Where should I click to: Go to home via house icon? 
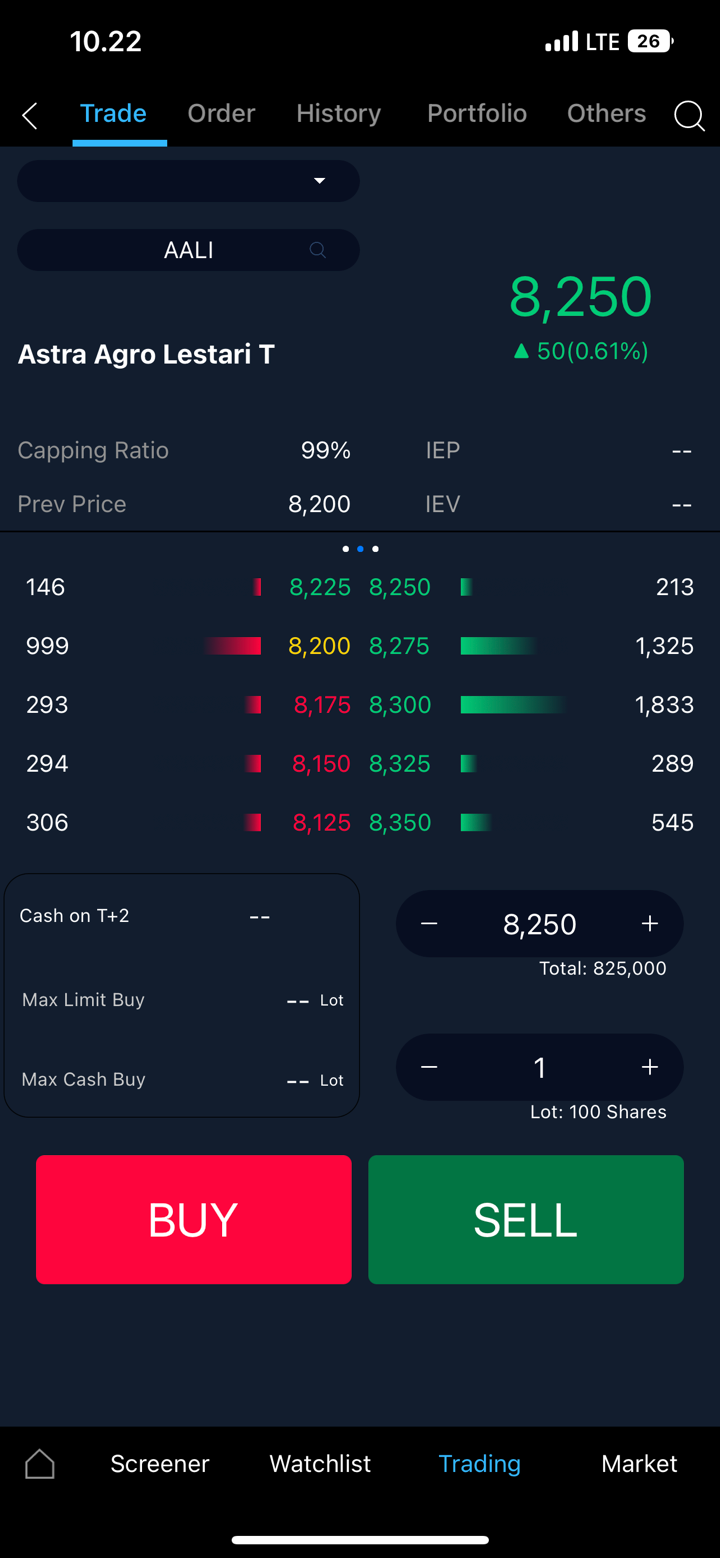[x=40, y=1464]
